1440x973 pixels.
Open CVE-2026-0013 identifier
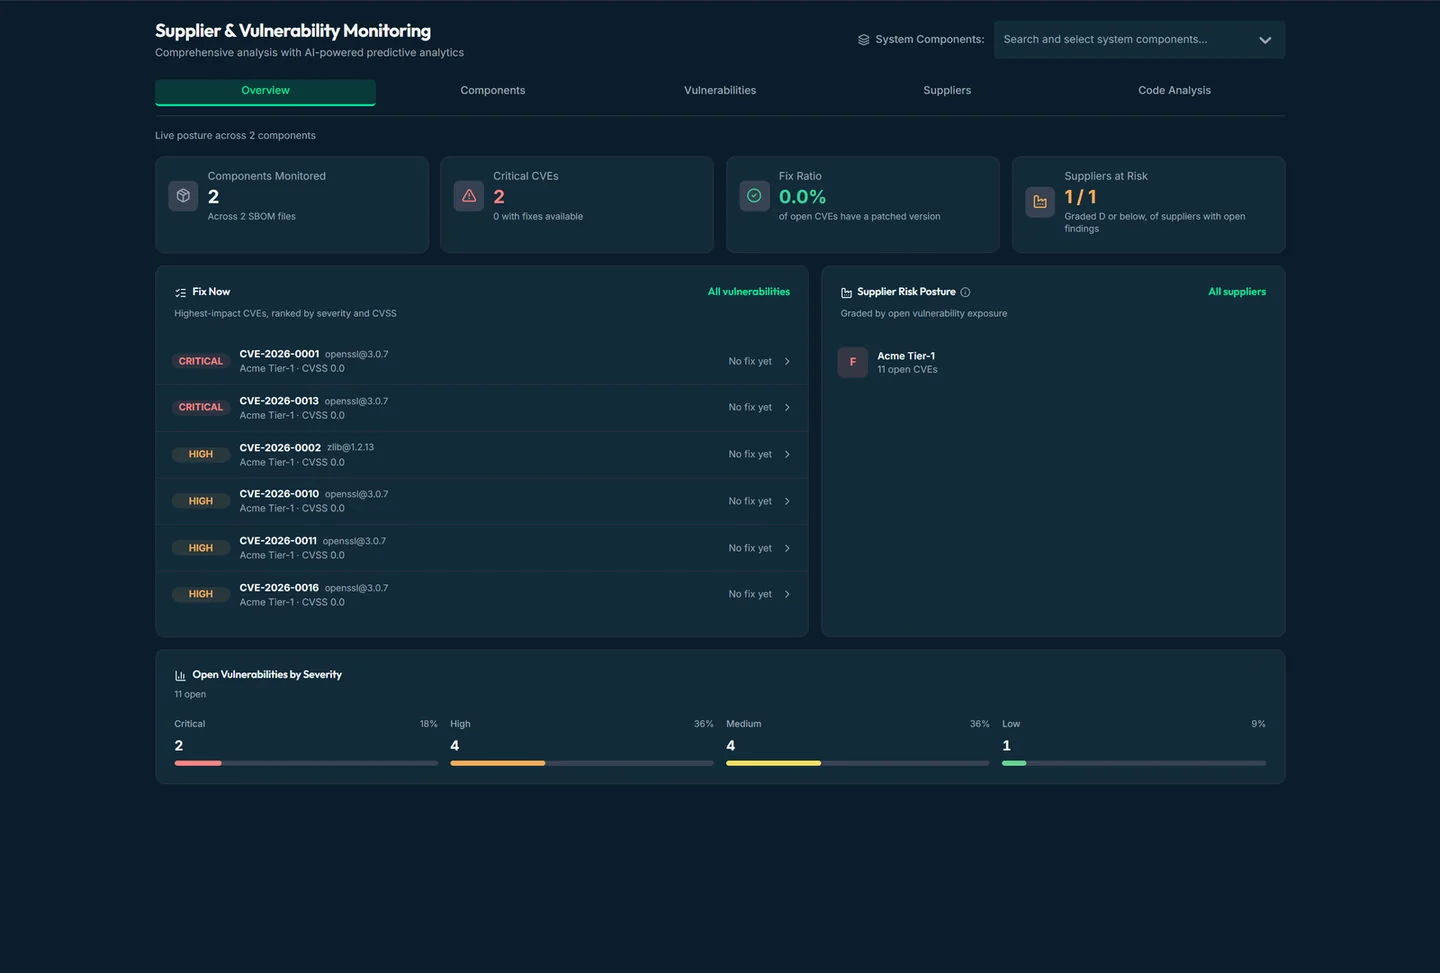point(279,401)
